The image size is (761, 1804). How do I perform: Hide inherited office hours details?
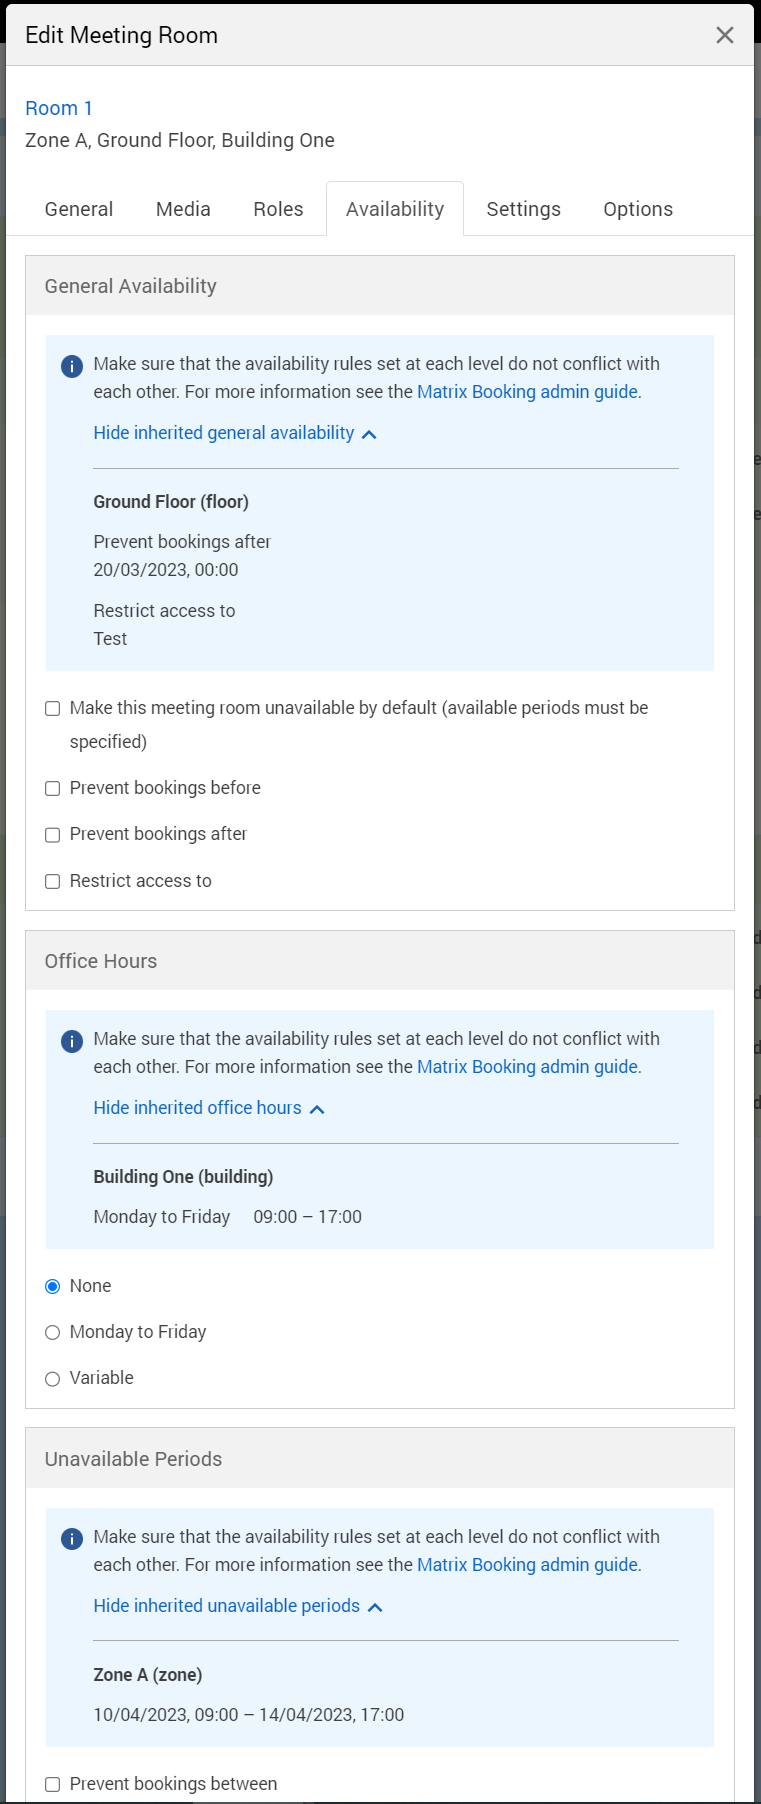[x=209, y=1108]
